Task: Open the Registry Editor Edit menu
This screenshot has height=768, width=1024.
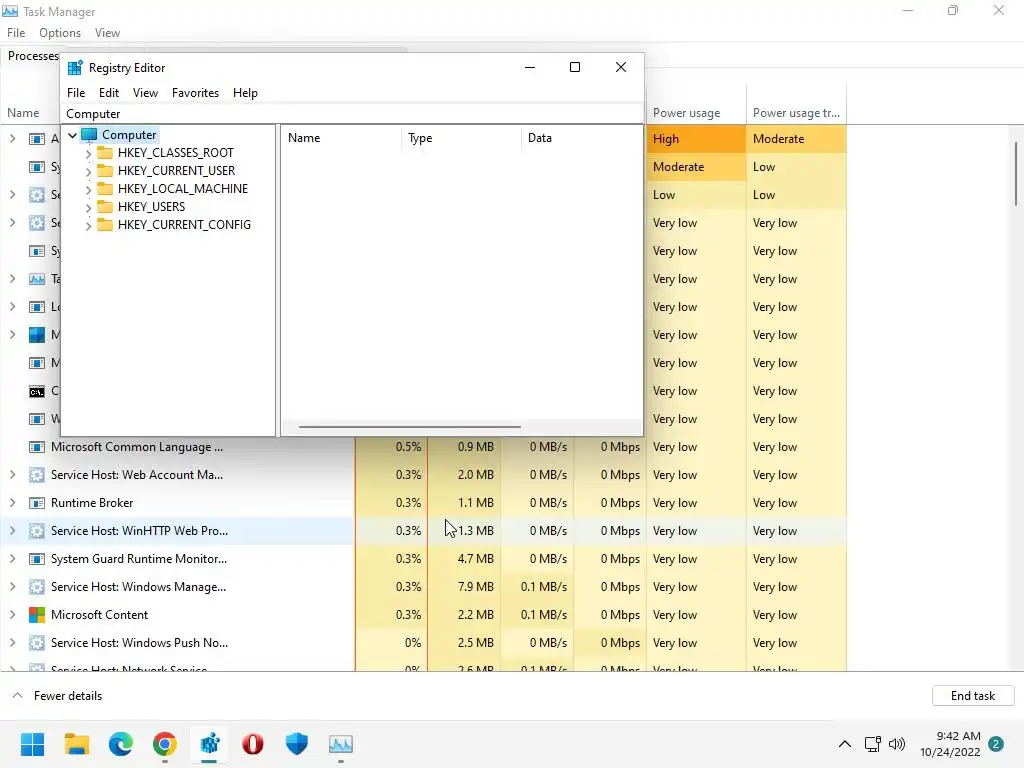Action: coord(108,93)
